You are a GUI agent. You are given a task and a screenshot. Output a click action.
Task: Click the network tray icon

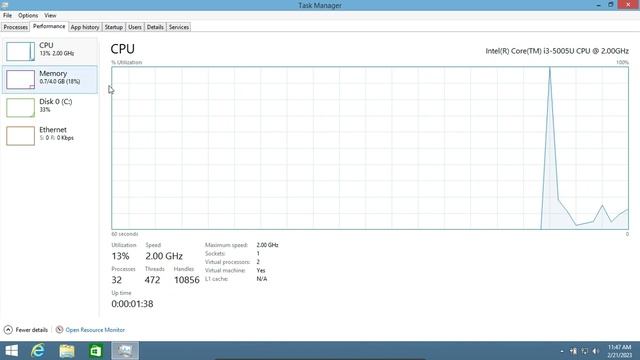coord(585,351)
